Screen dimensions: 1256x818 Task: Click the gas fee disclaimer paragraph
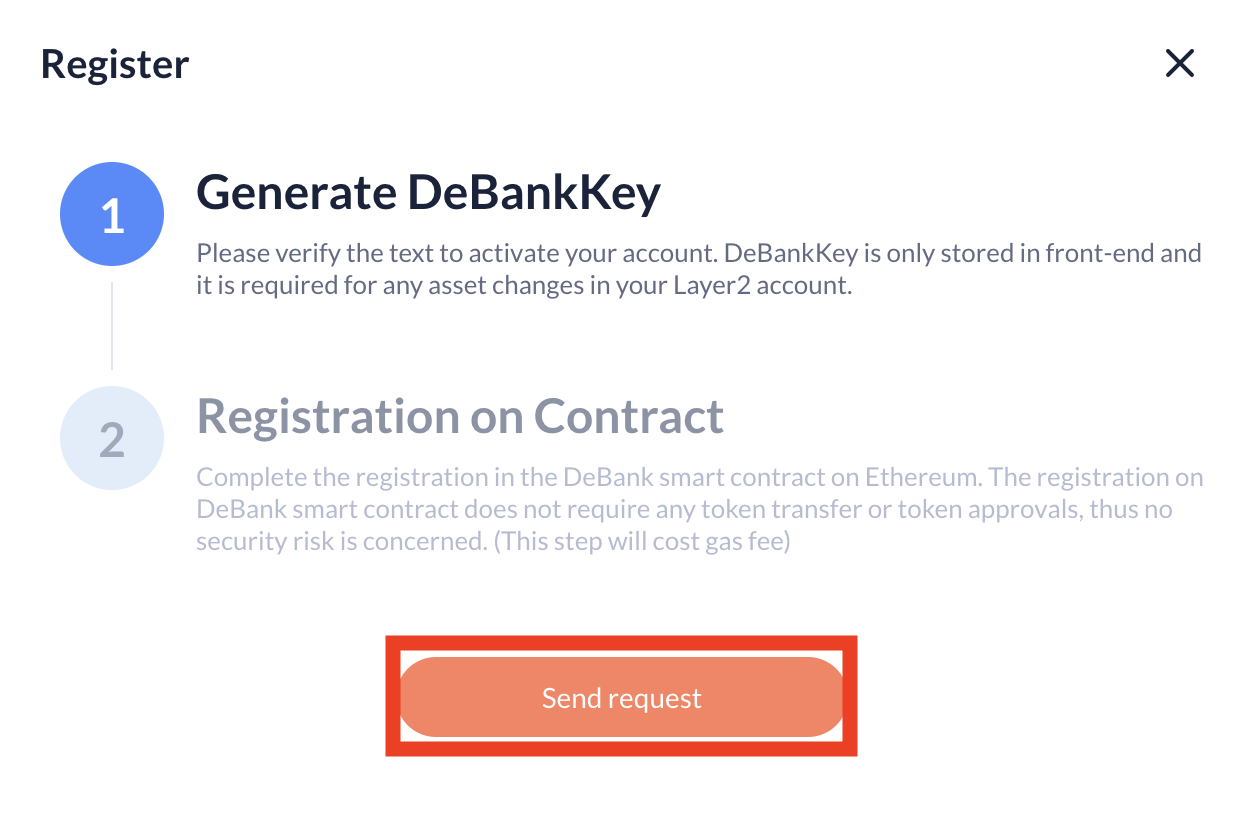click(x=700, y=508)
